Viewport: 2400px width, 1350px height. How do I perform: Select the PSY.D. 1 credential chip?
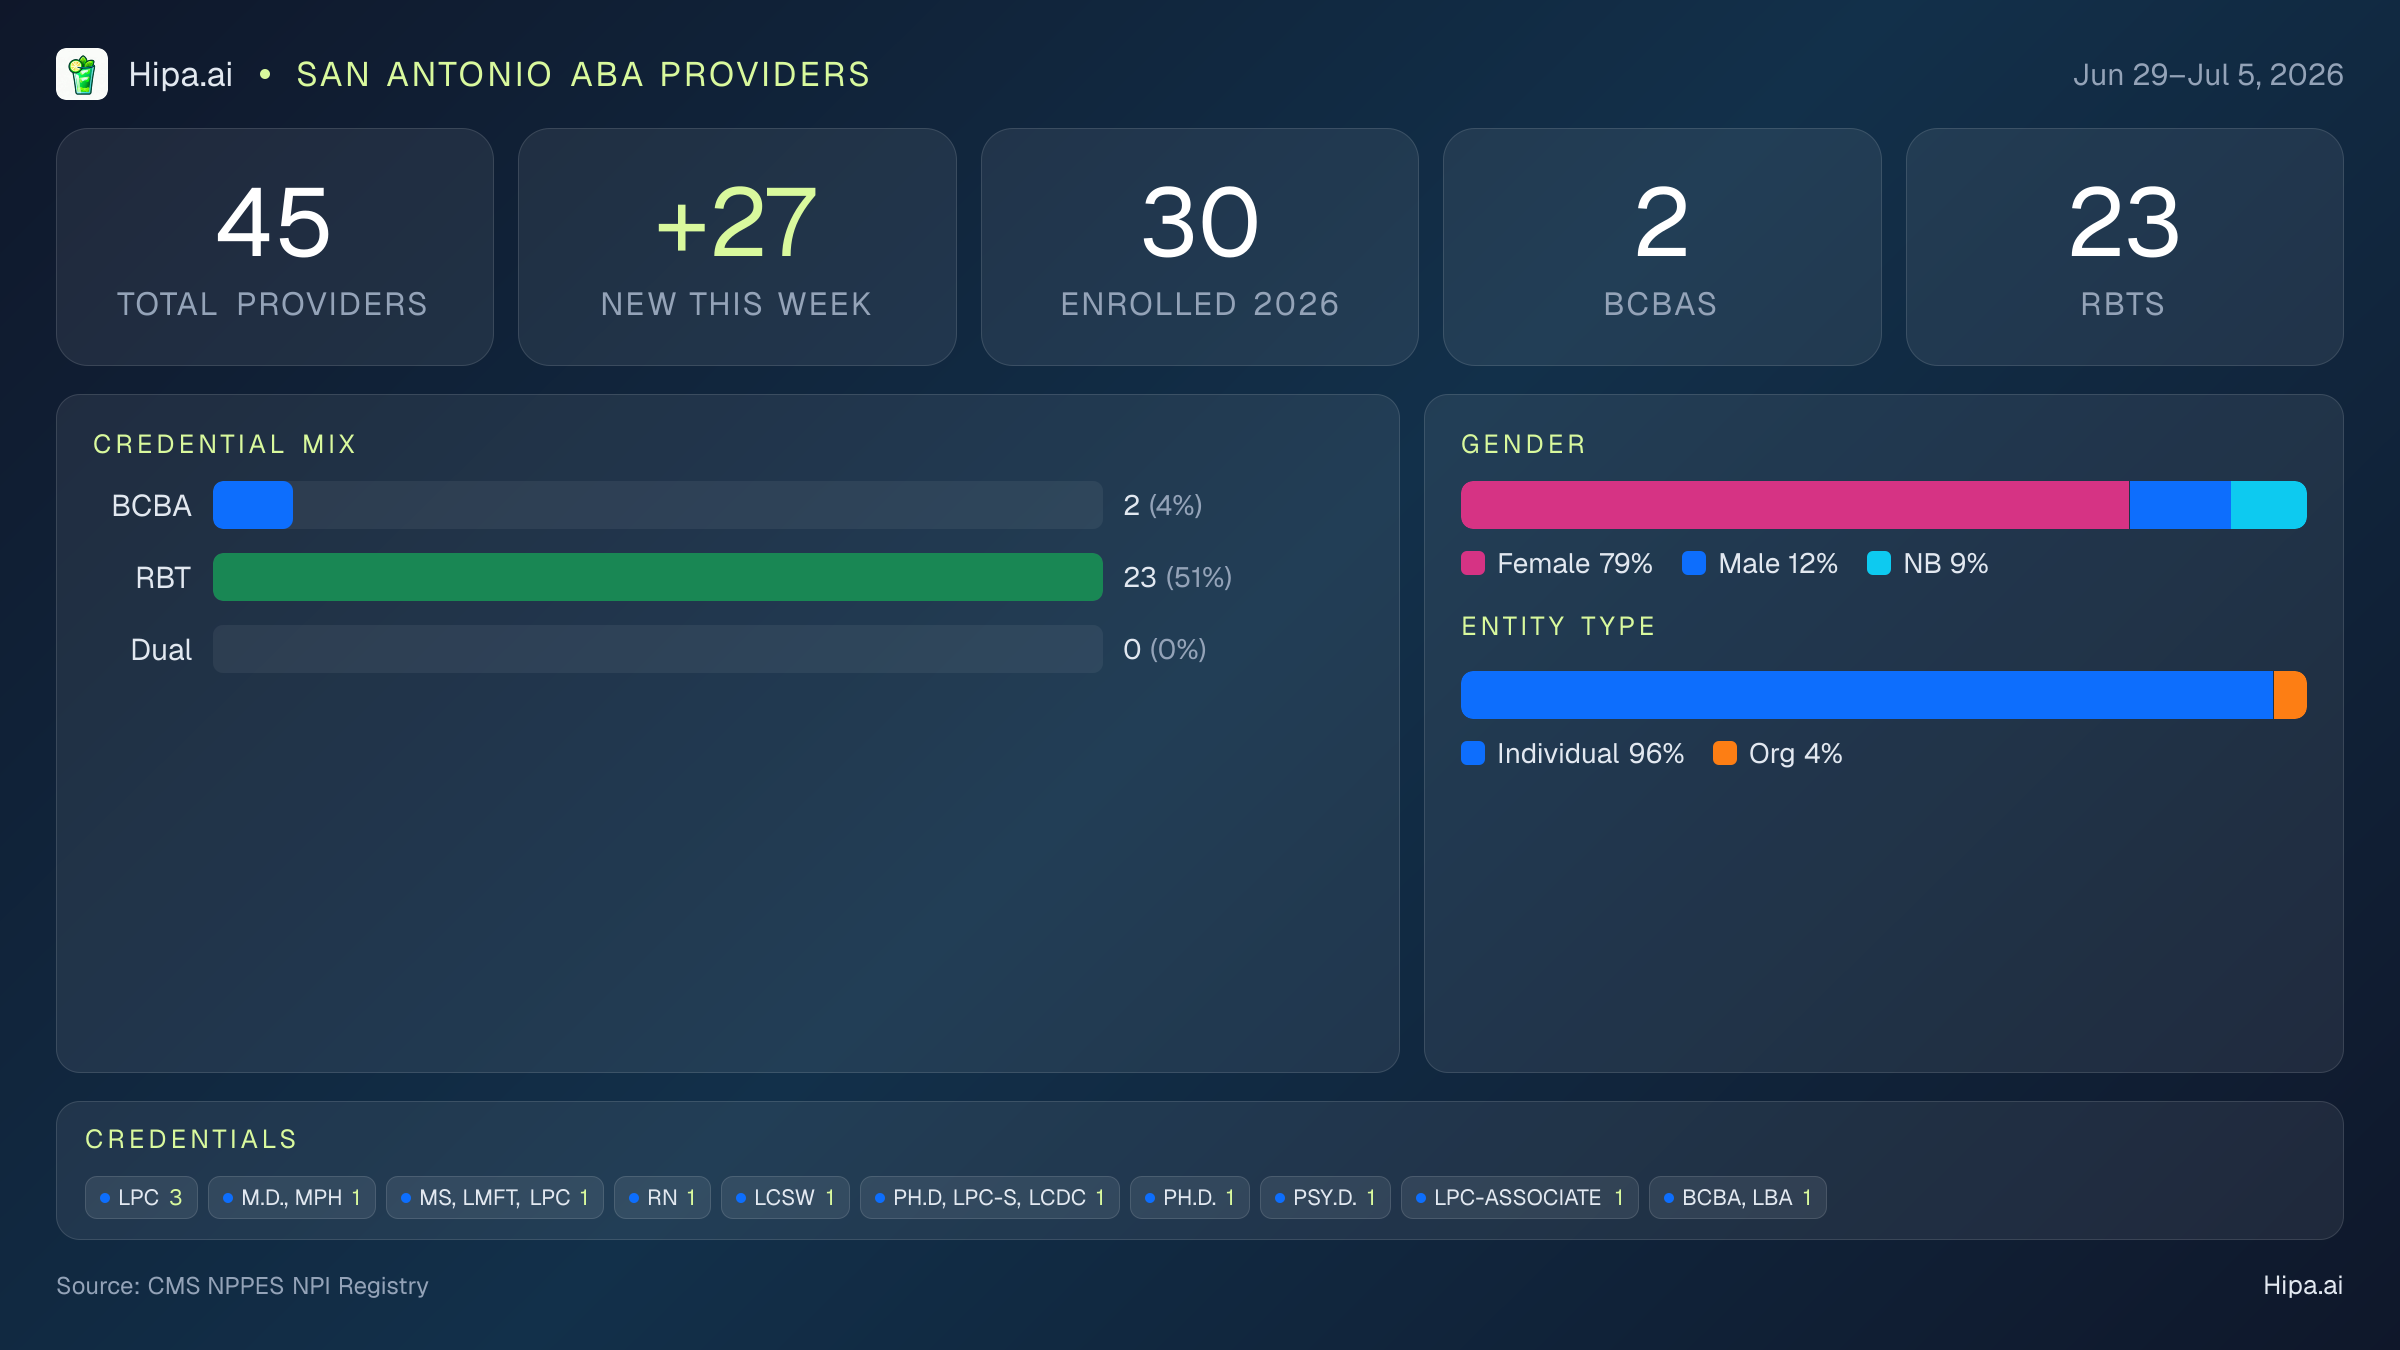1325,1197
